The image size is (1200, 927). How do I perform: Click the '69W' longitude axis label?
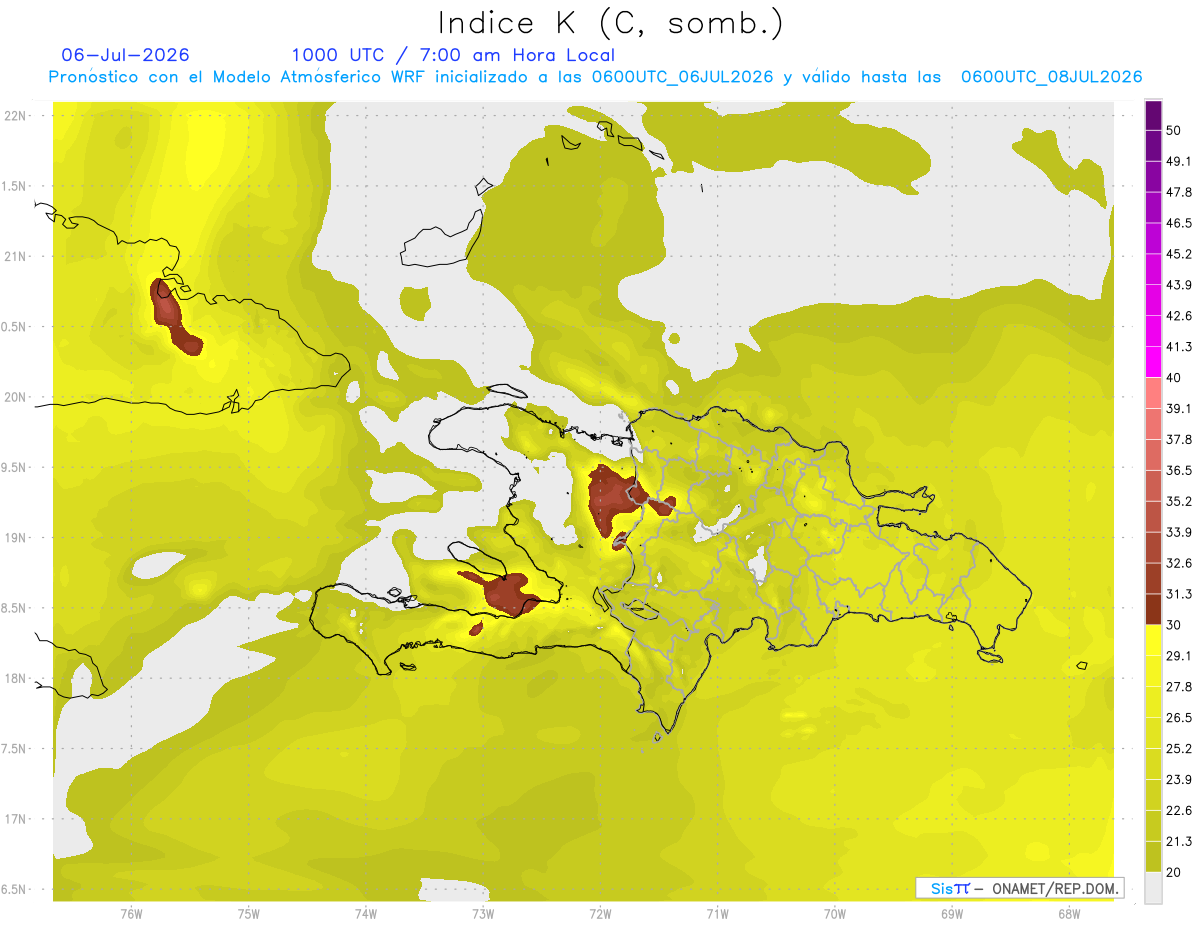click(x=952, y=914)
